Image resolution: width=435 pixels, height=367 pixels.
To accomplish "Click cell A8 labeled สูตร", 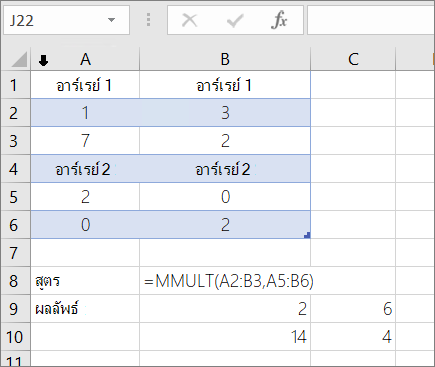I will (85, 281).
